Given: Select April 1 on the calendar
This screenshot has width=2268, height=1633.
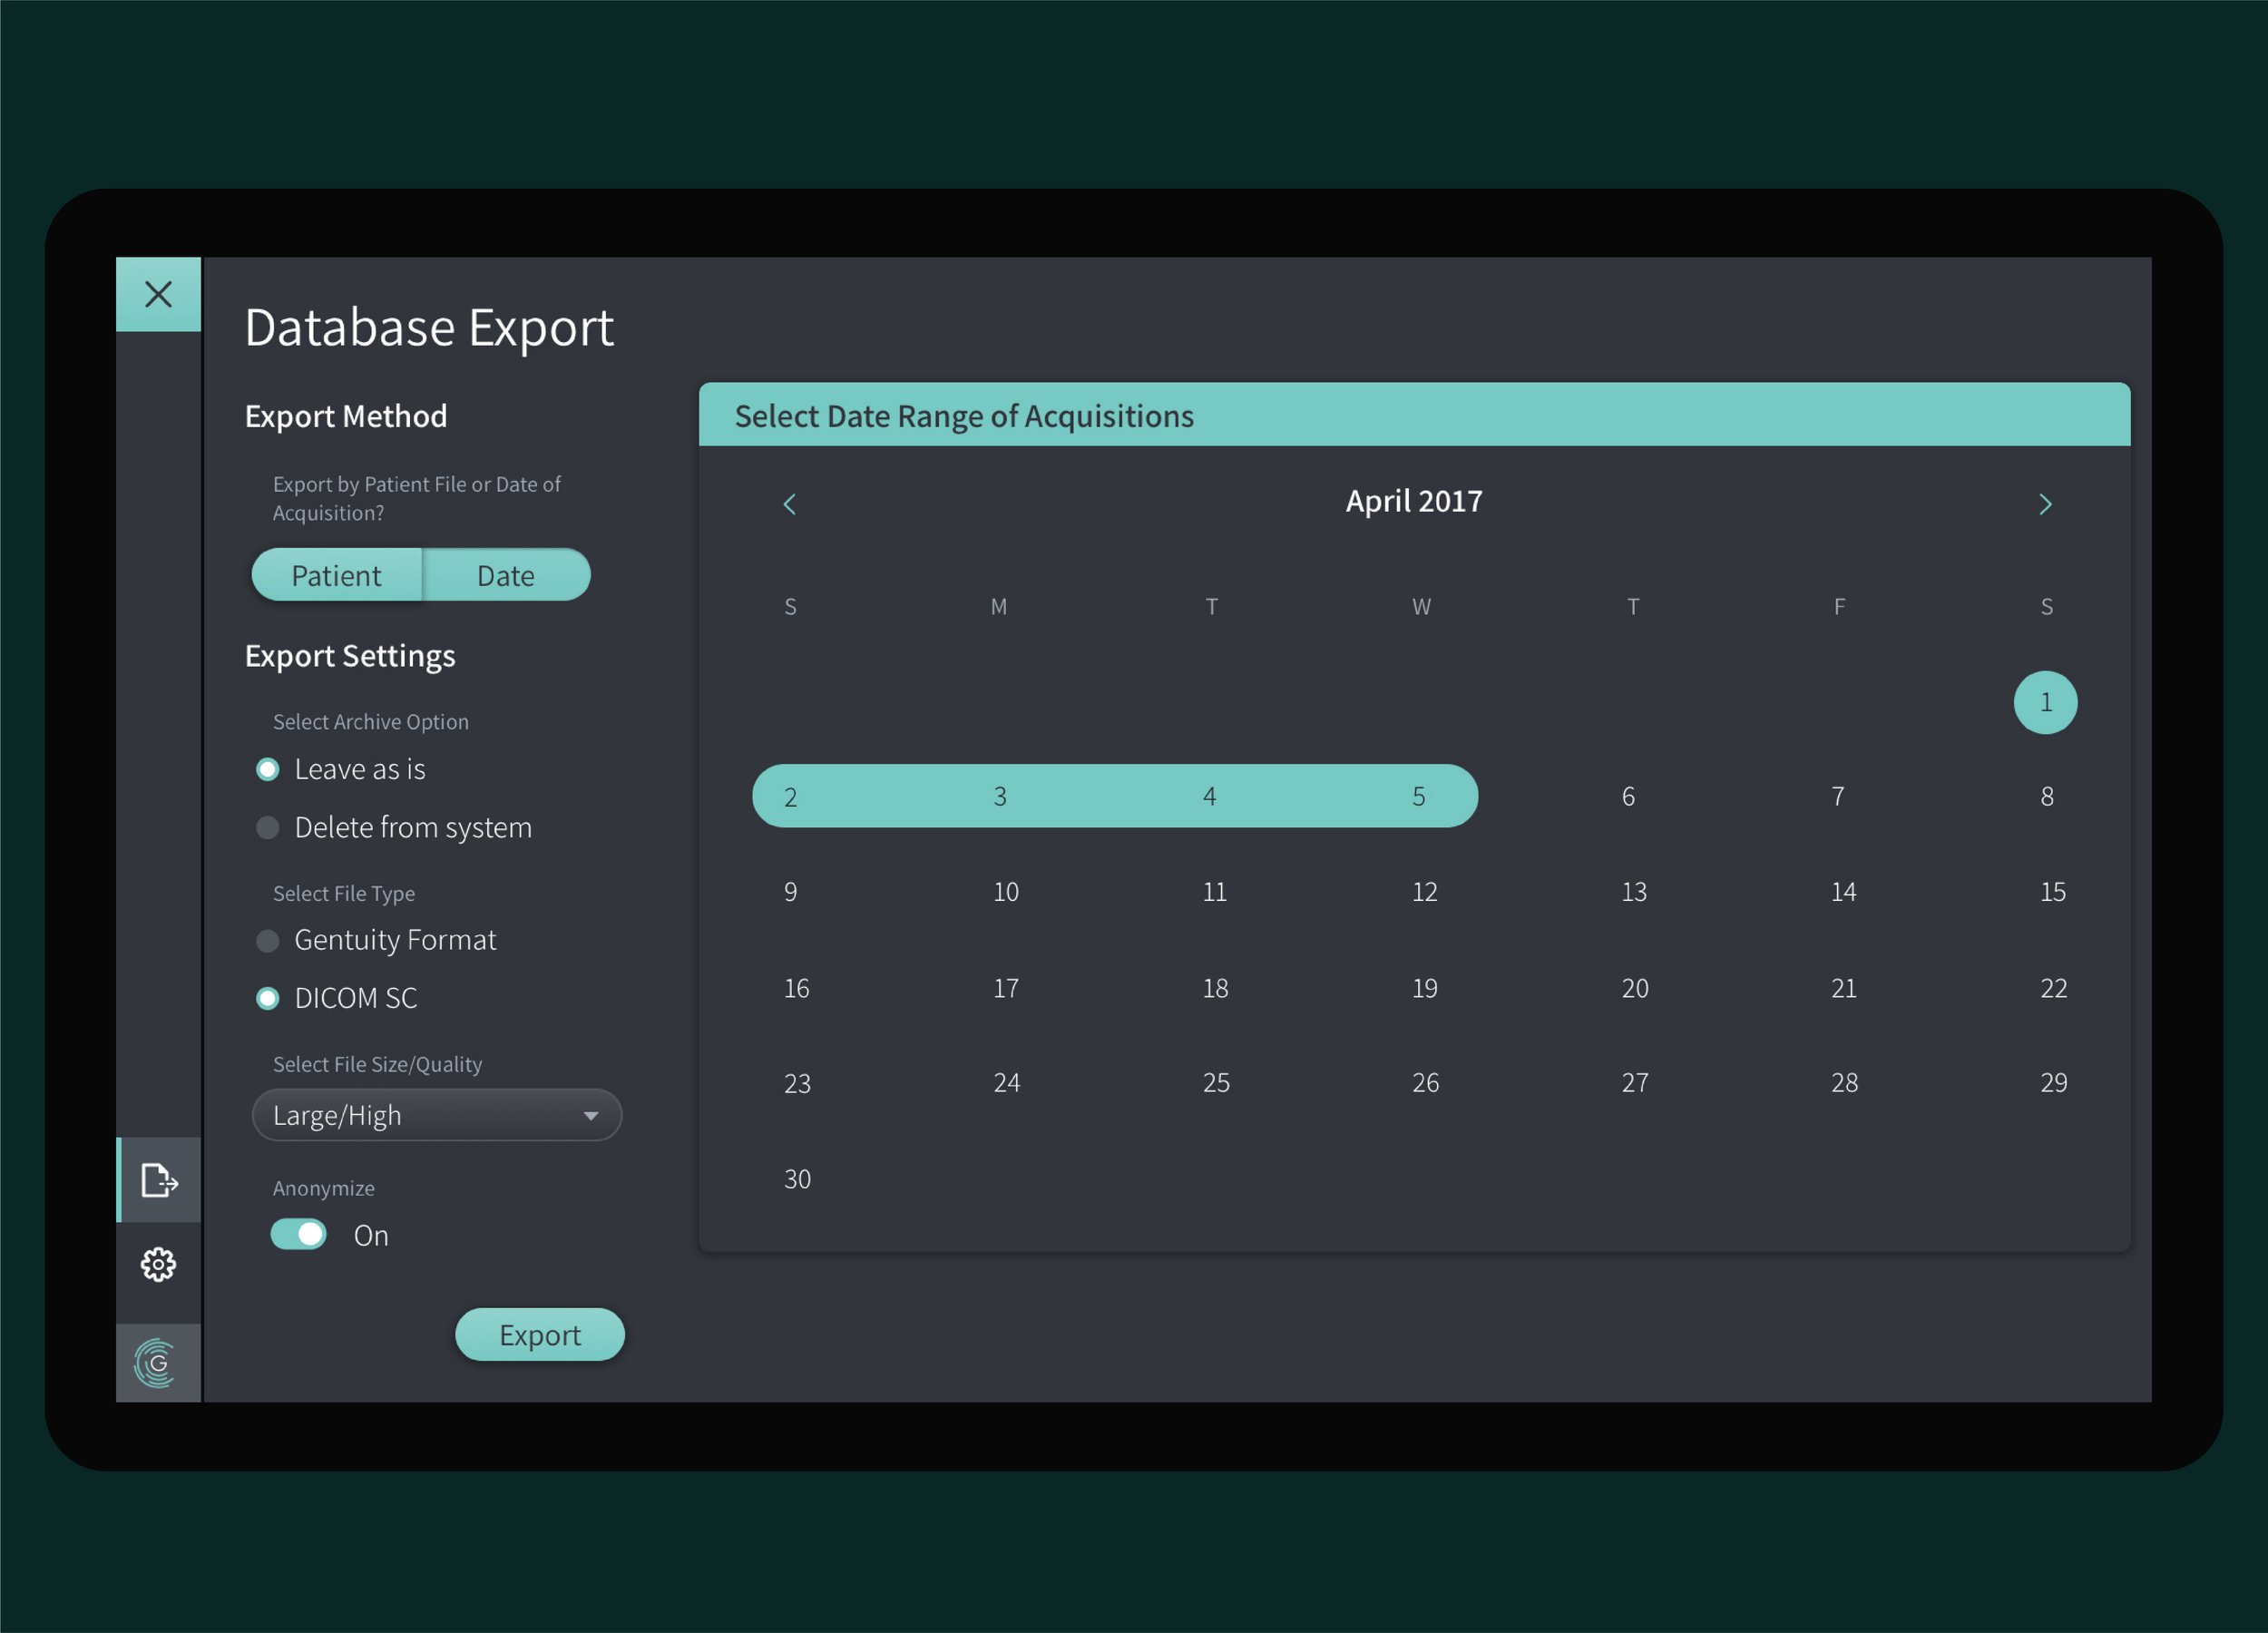Looking at the screenshot, I should pyautogui.click(x=2045, y=702).
